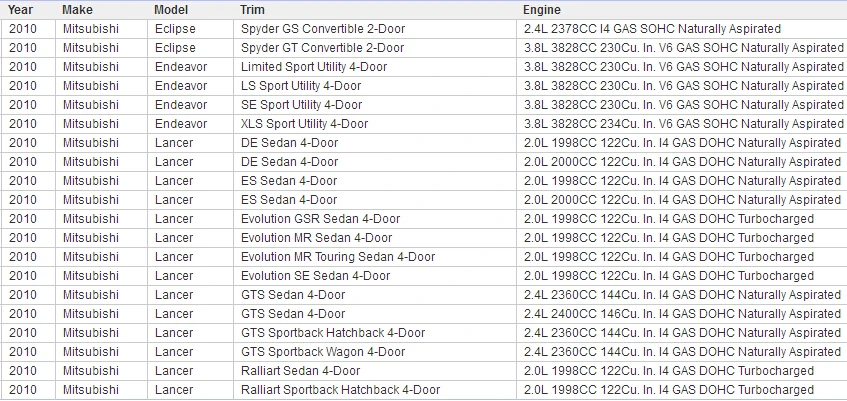Viewport: 847px width, 401px height.
Task: Click the 2.4L 2400CC 146Cu. In. engine cell
Action: pyautogui.click(x=682, y=314)
